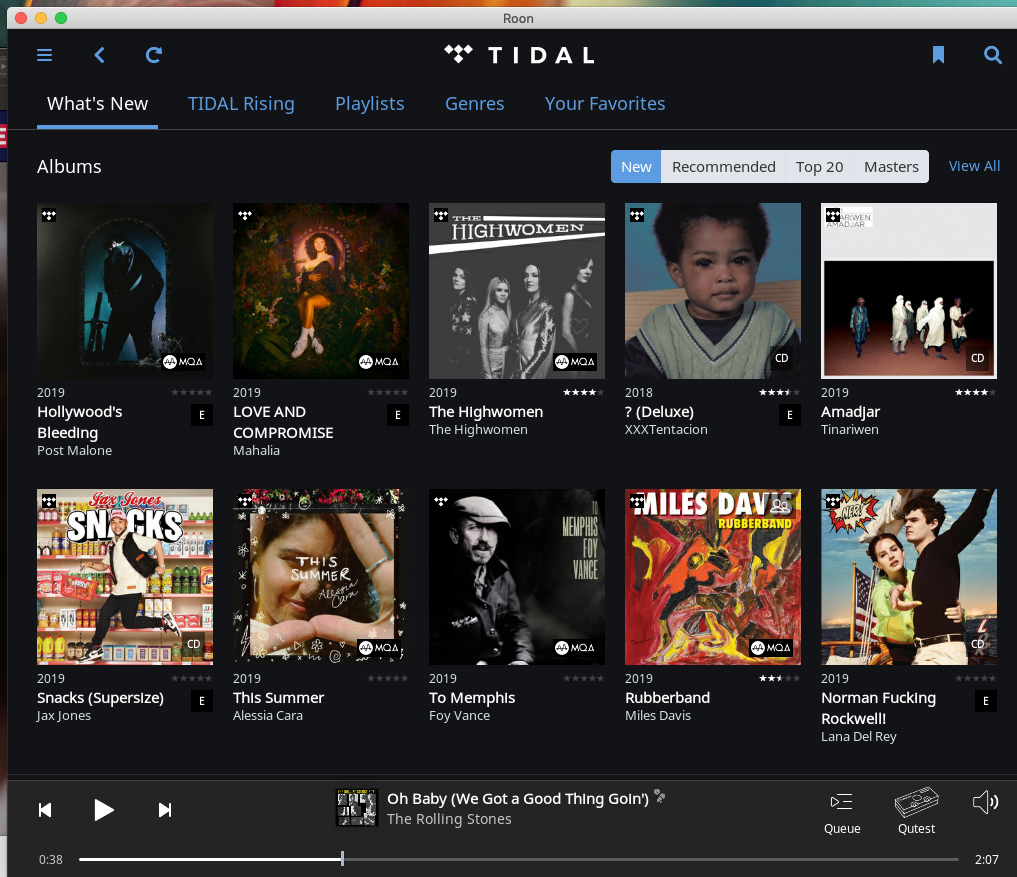Open The Rolling Stones artist in footer
Screen dimensions: 1017x877
pos(449,819)
